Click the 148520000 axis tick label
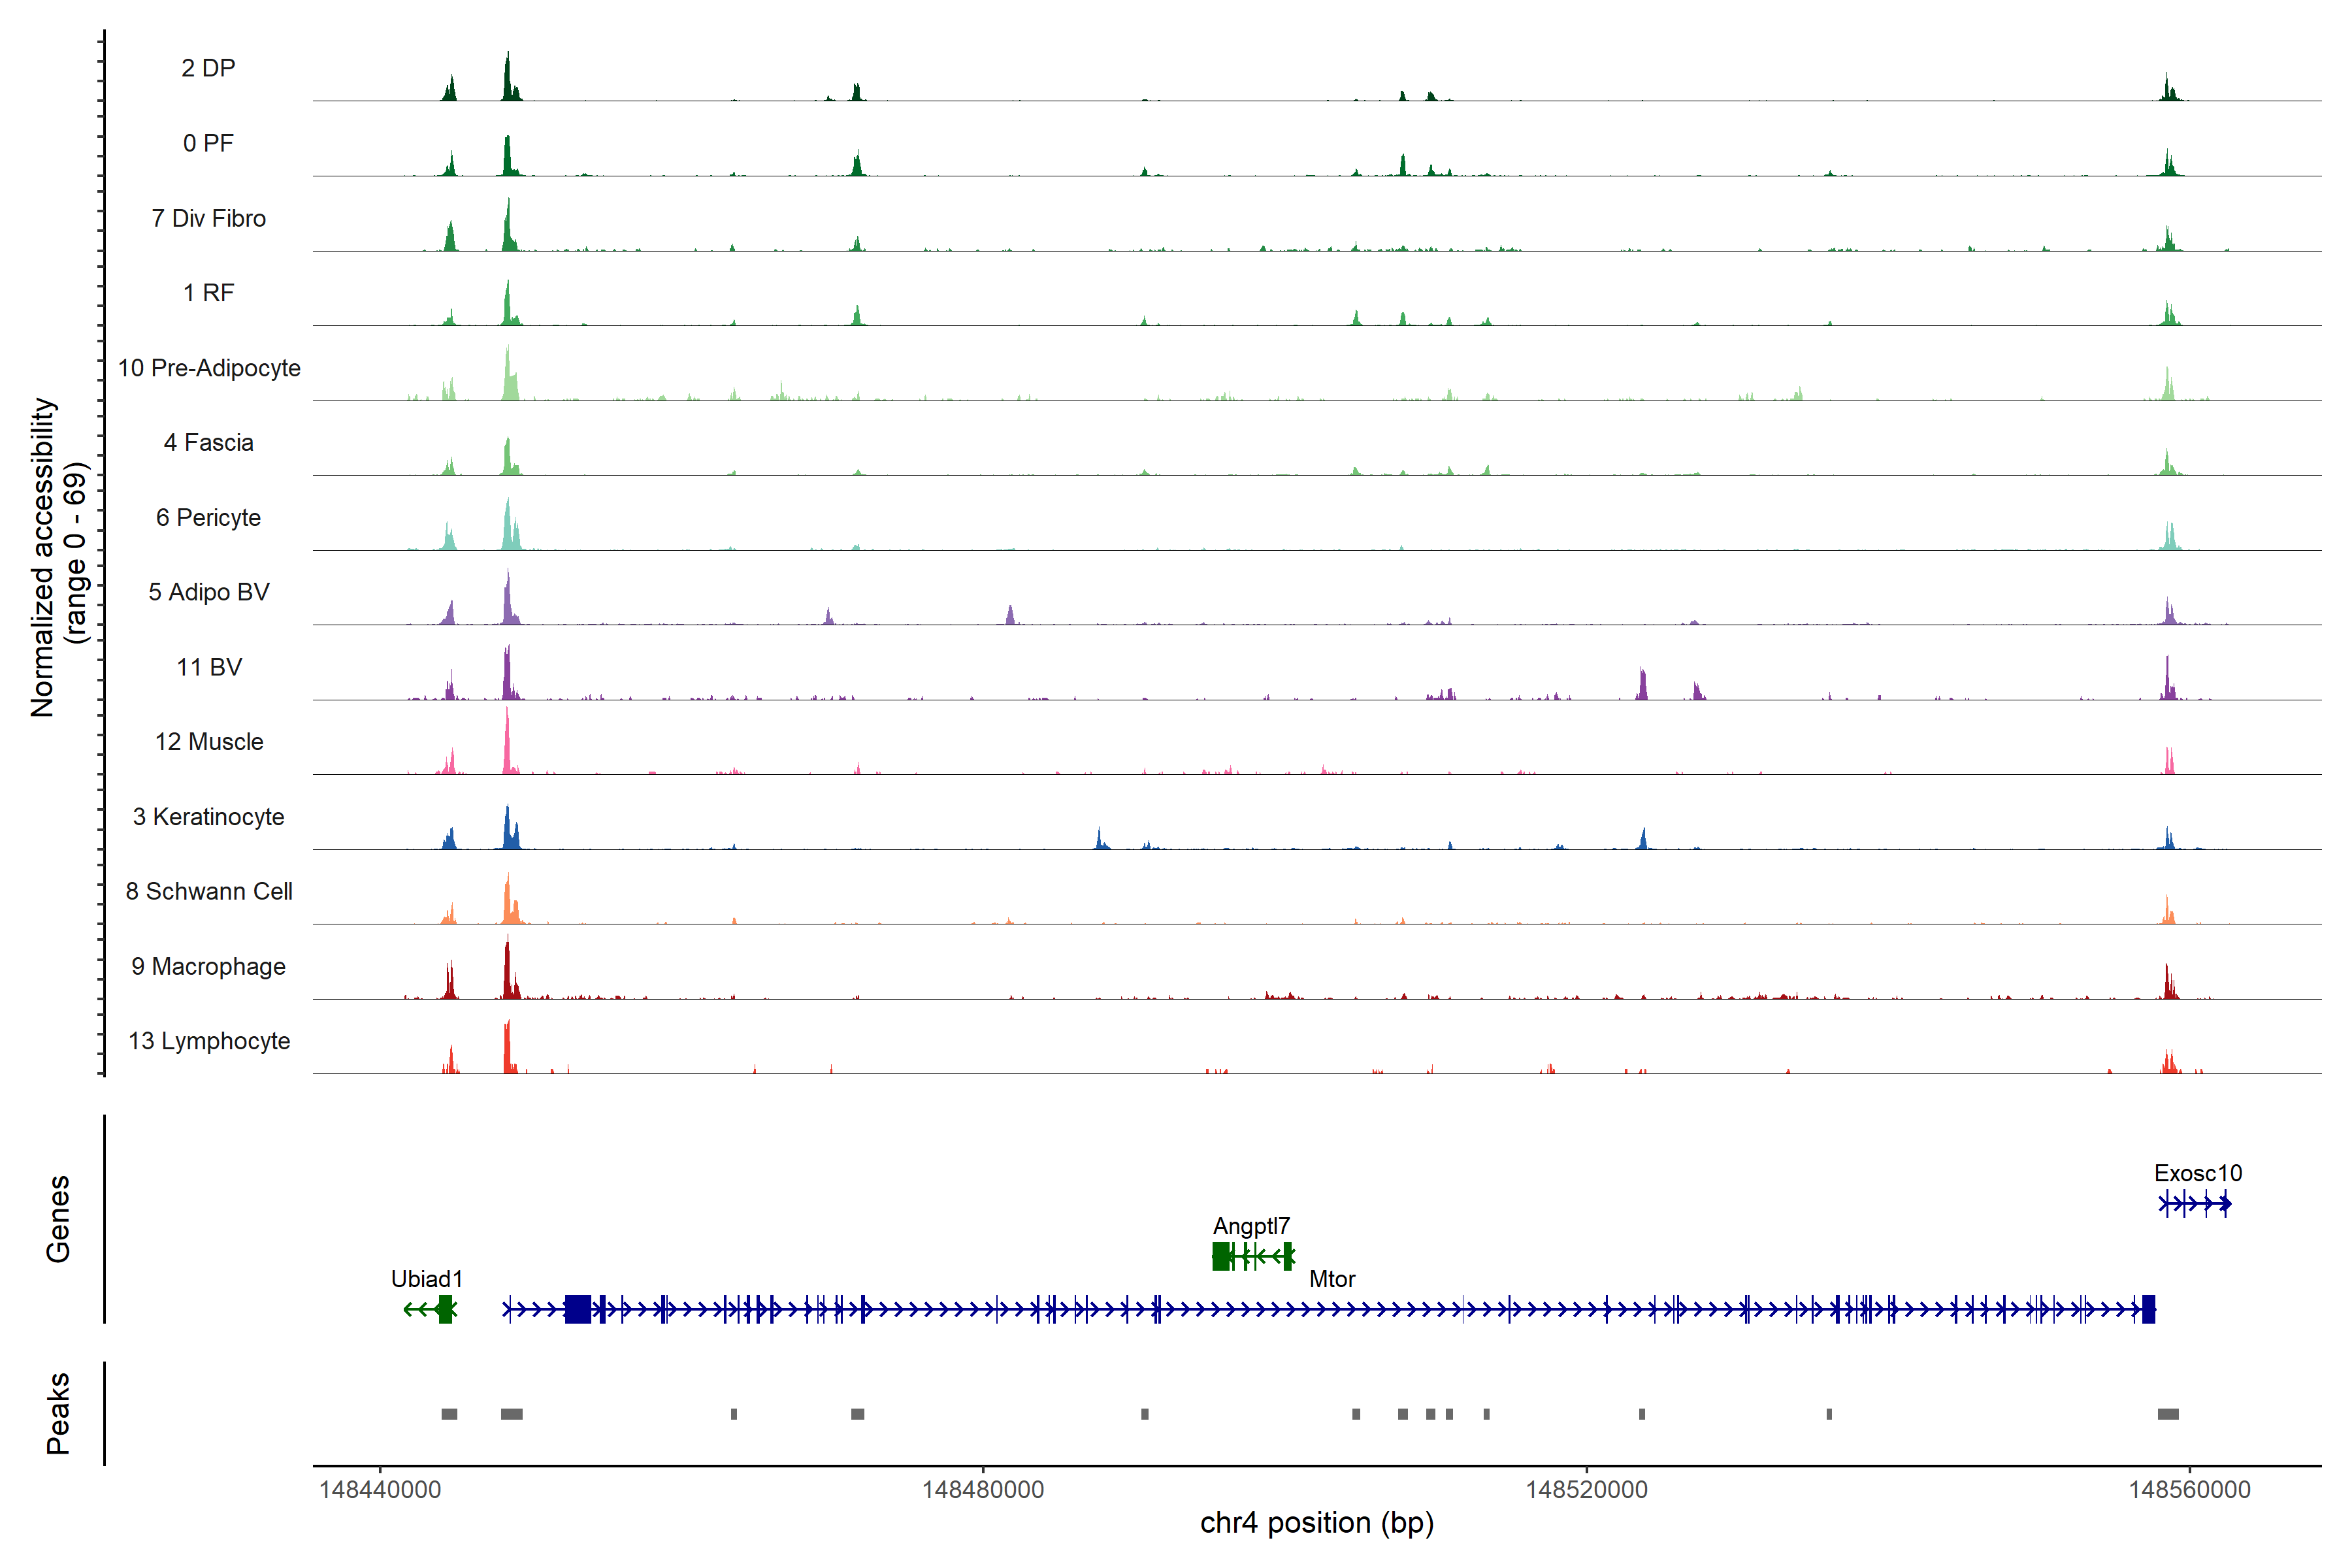 point(1586,1490)
